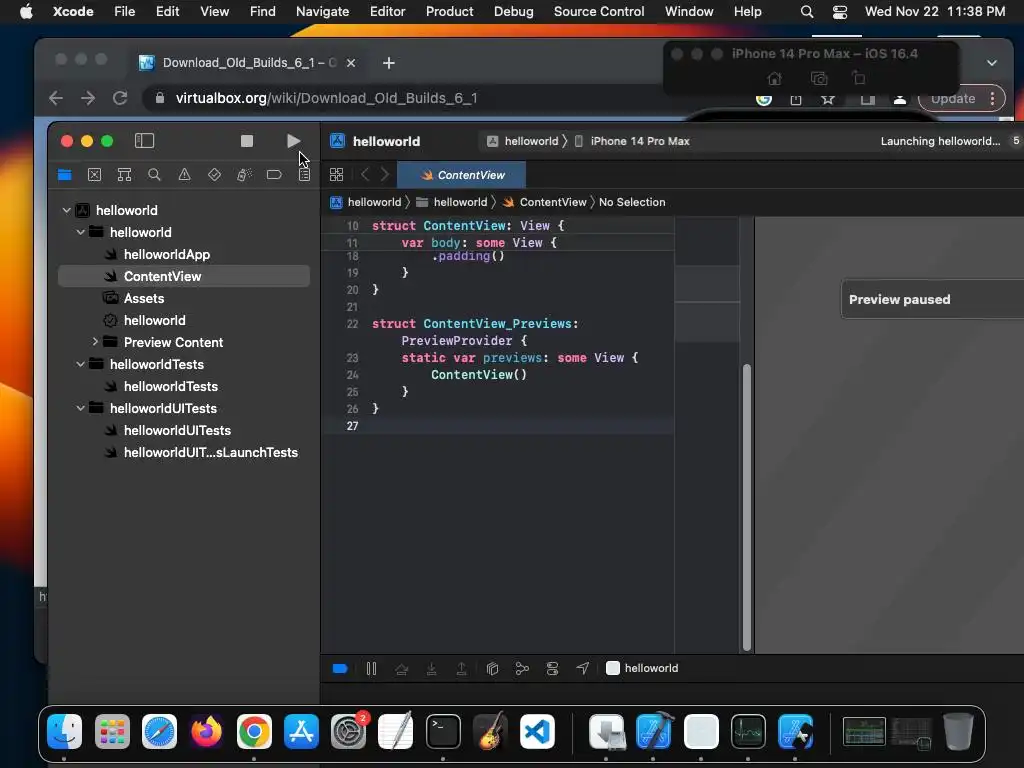This screenshot has width=1024, height=768.
Task: Collapse the helloworld project root
Action: pyautogui.click(x=66, y=210)
